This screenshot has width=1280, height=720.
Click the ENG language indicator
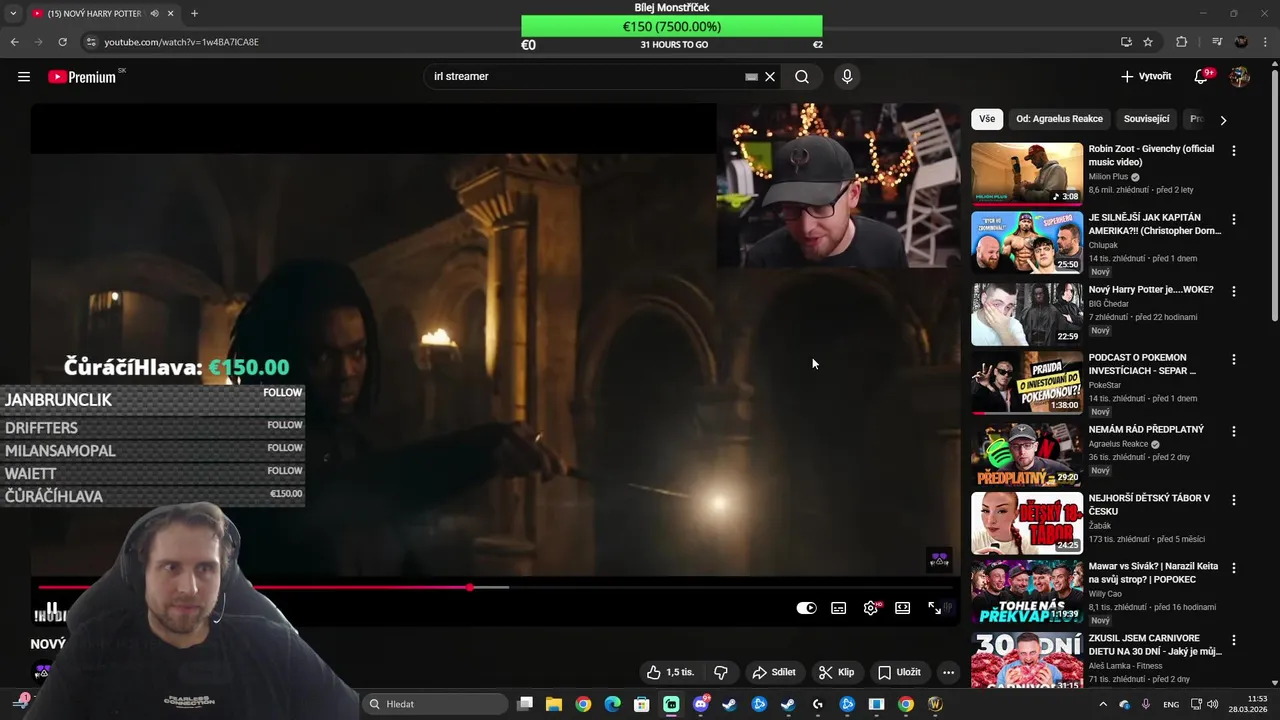1171,705
